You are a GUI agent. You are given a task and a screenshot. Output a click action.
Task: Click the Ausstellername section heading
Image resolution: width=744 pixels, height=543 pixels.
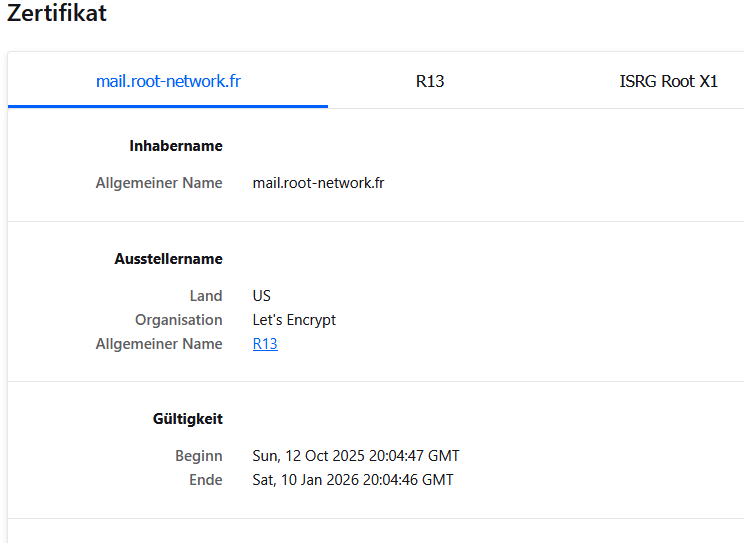168,259
